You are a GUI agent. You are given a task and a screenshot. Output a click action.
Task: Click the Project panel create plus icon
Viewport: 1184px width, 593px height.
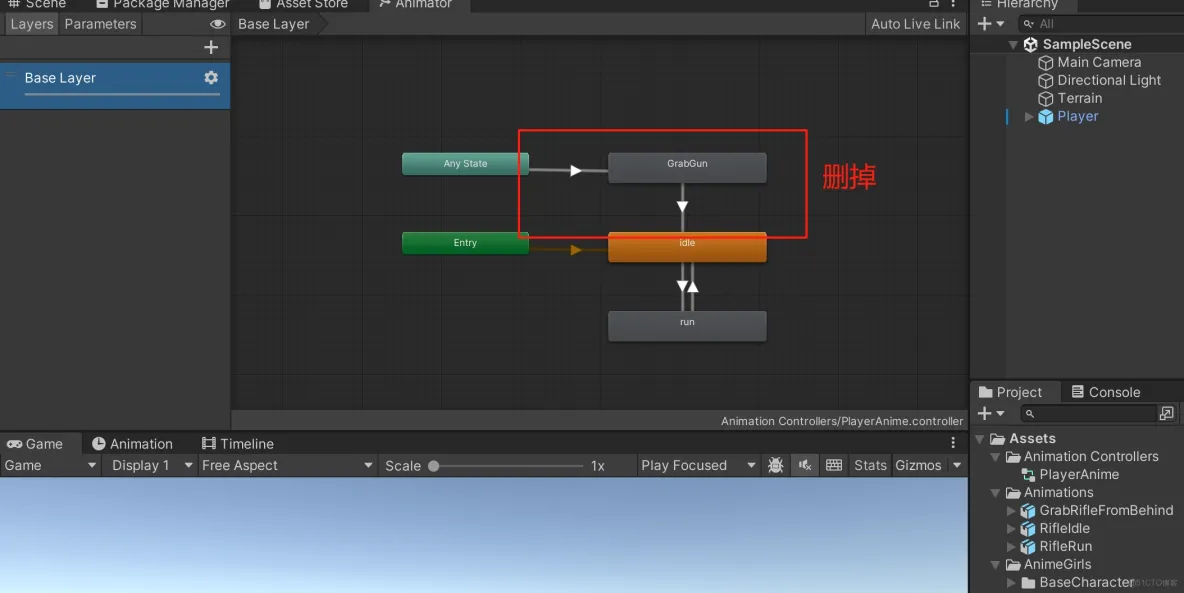[x=985, y=413]
